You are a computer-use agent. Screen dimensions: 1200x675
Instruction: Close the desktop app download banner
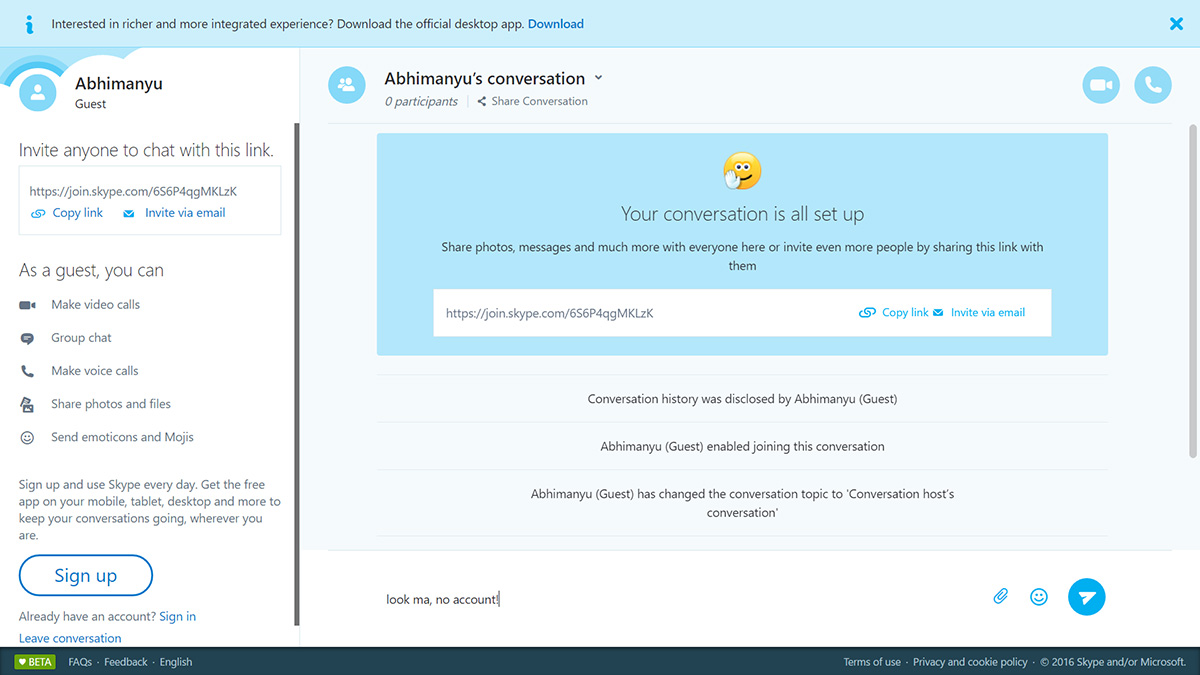click(1176, 24)
